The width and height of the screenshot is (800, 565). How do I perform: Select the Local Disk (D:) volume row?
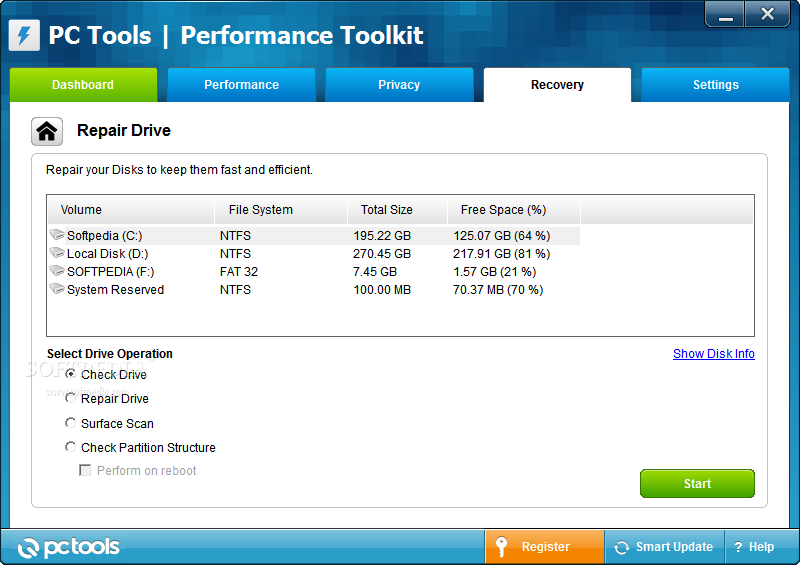point(314,254)
